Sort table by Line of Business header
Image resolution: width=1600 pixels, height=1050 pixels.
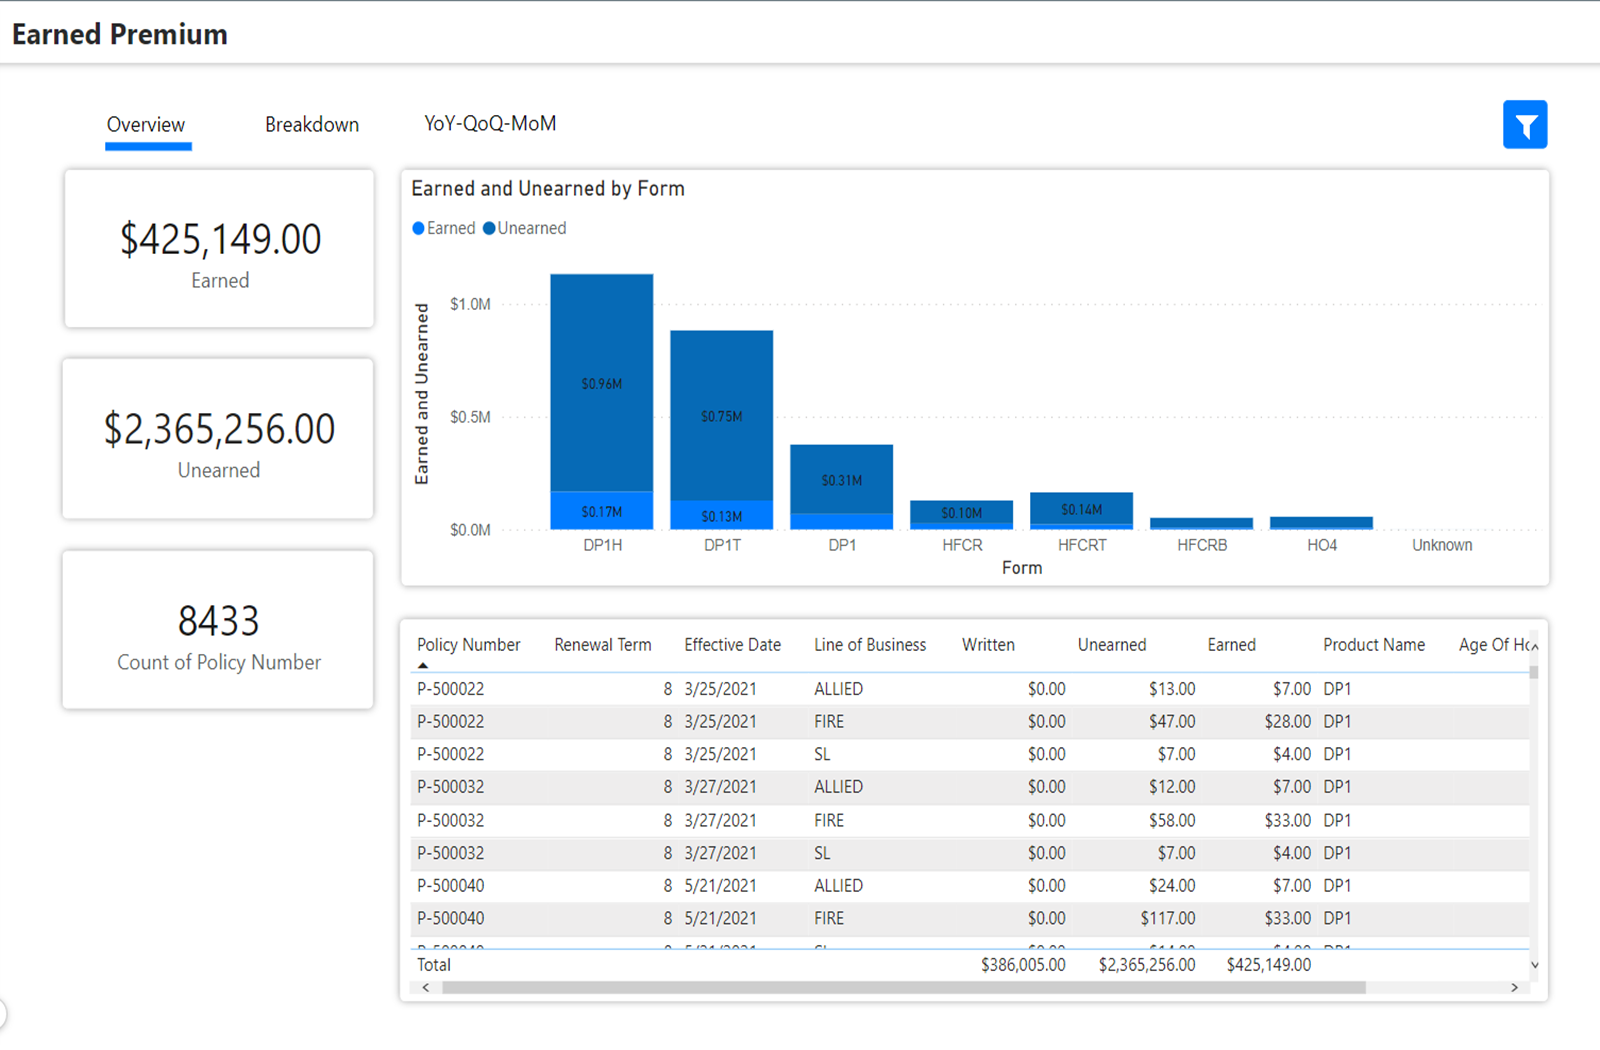[x=869, y=645]
